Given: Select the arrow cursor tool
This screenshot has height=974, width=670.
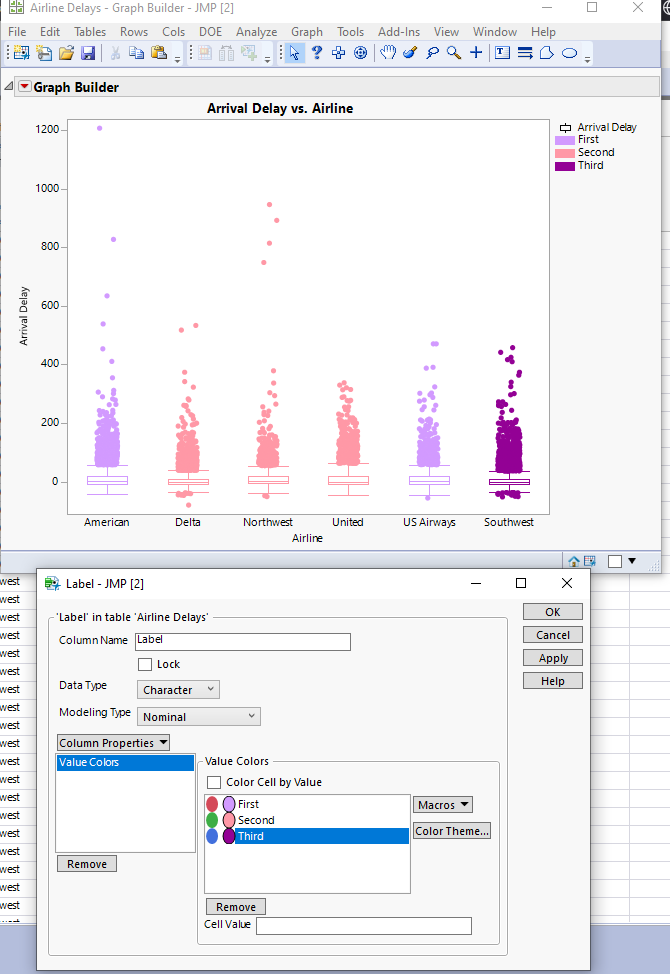Looking at the screenshot, I should pyautogui.click(x=295, y=53).
